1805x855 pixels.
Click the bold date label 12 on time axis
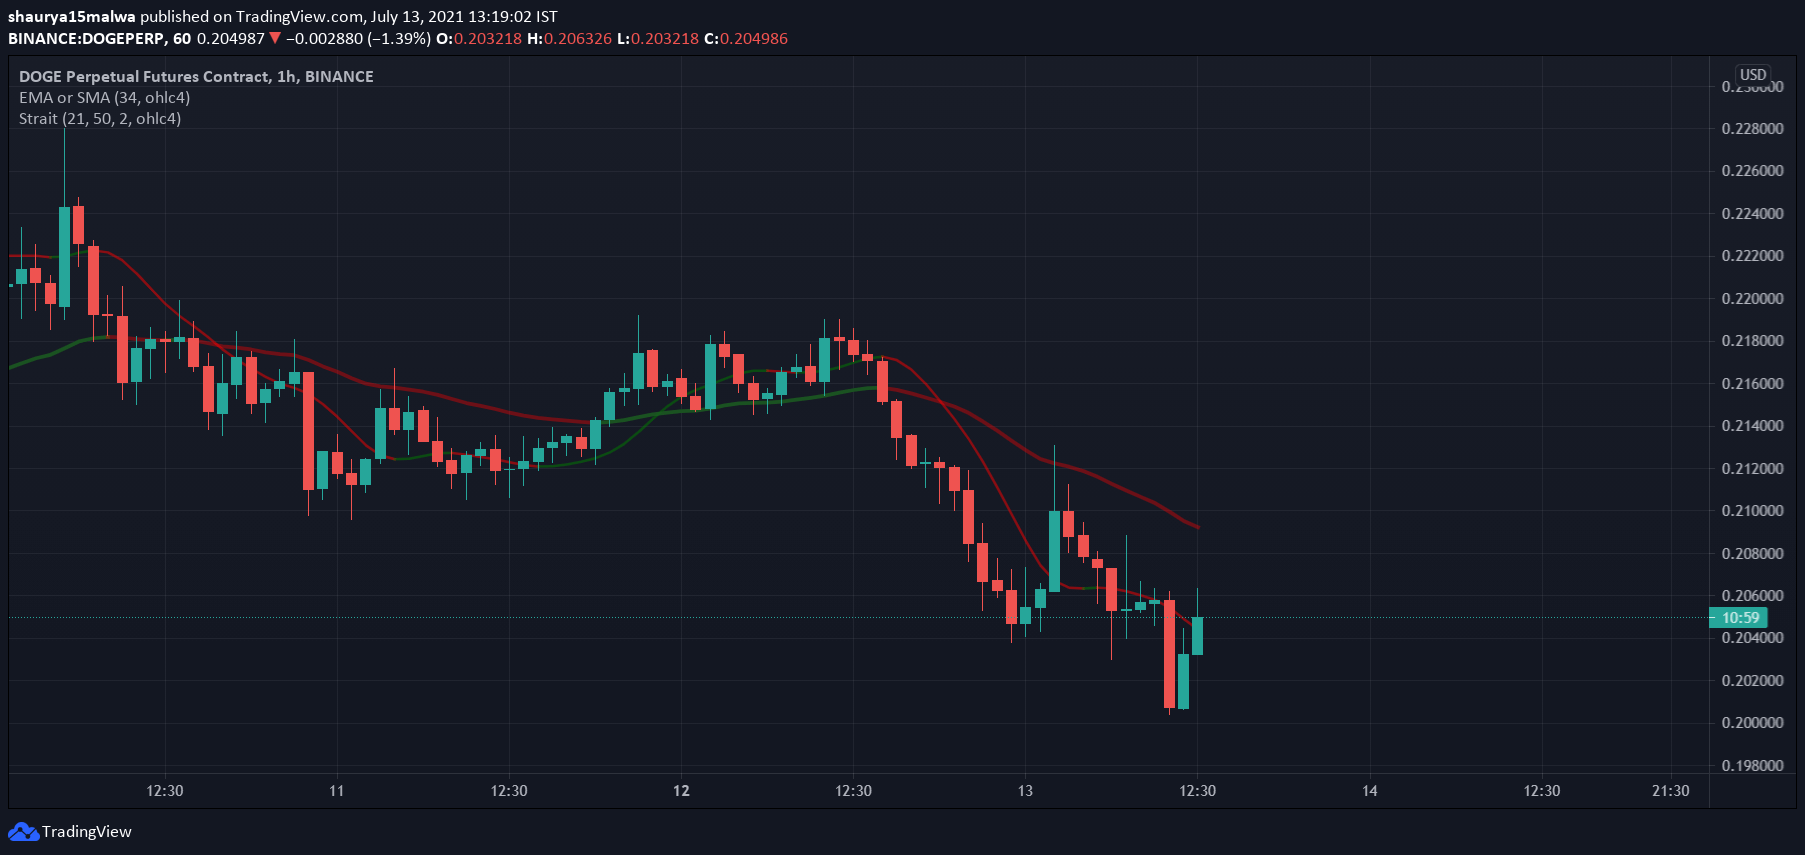[681, 791]
